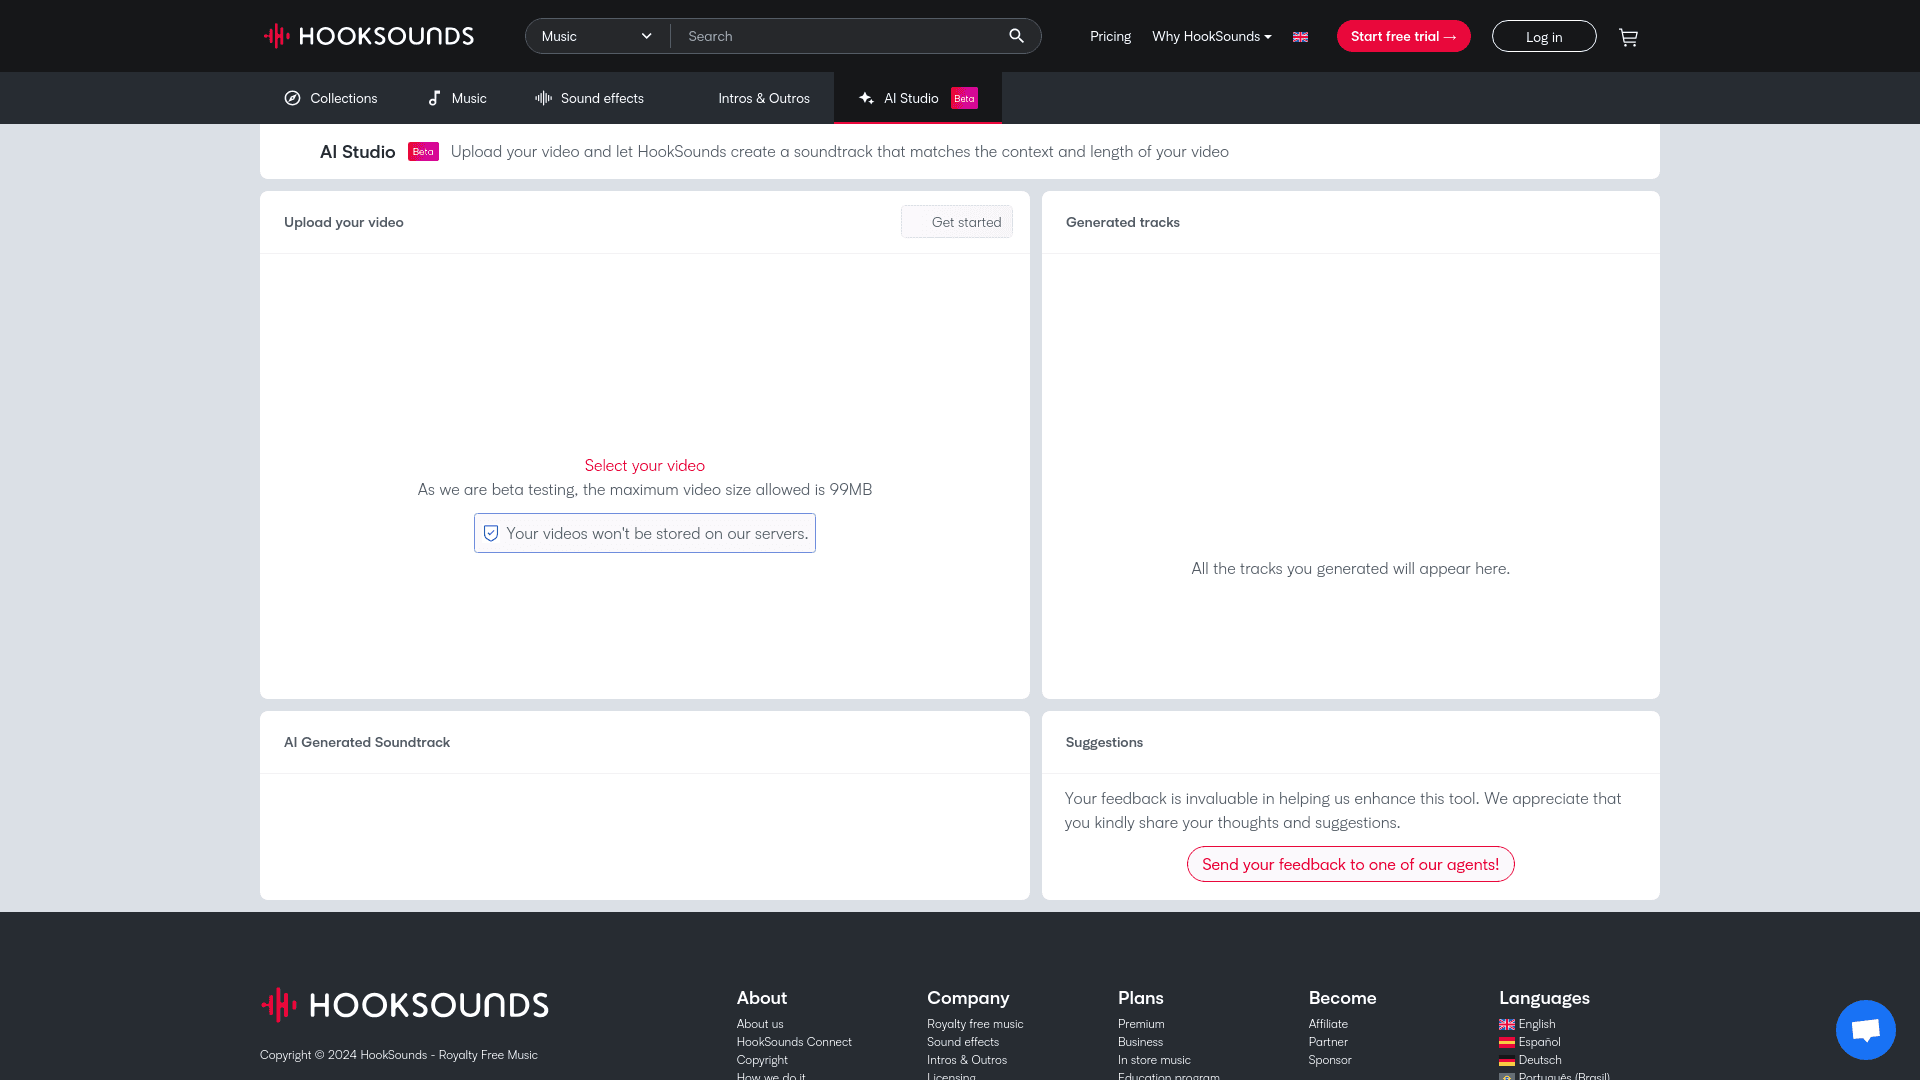1920x1080 pixels.
Task: Select the Collections compass icon
Action: (x=292, y=98)
